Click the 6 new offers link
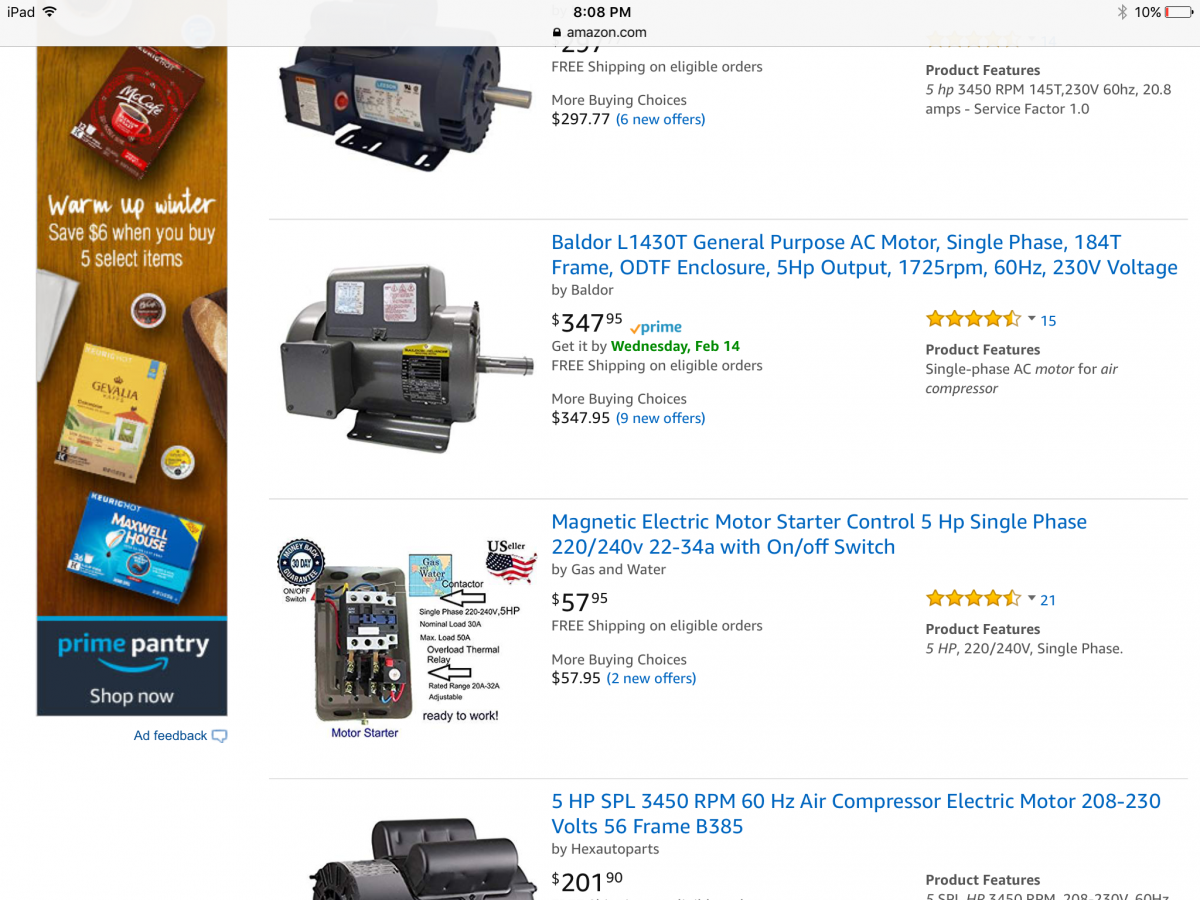The height and width of the screenshot is (900, 1200). pyautogui.click(x=660, y=119)
